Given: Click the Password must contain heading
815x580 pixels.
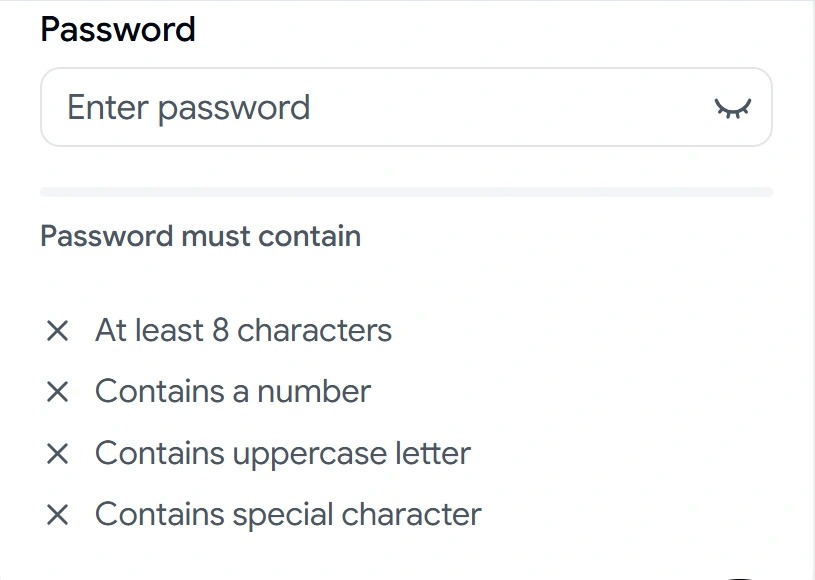Looking at the screenshot, I should (201, 236).
